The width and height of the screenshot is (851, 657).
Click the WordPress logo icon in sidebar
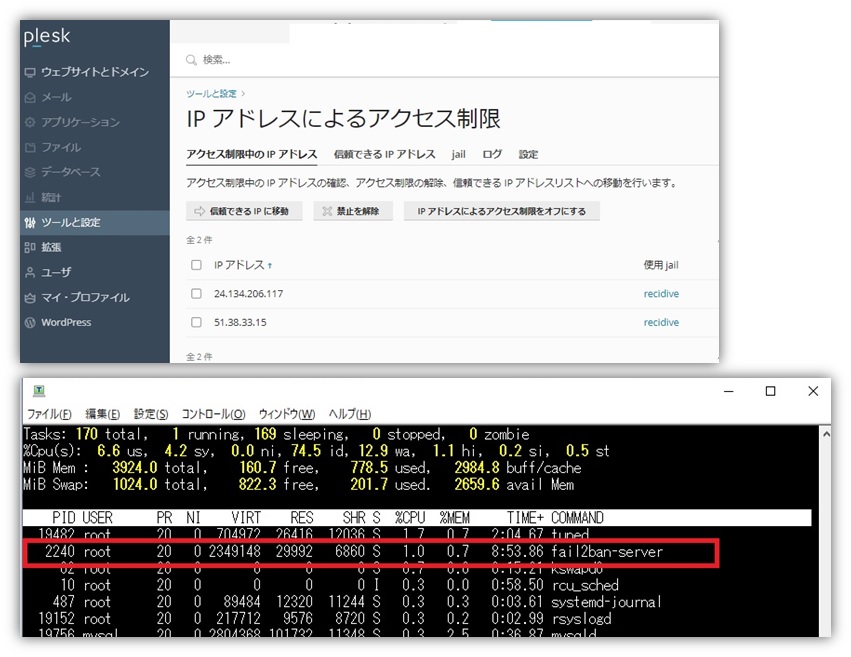click(x=30, y=322)
